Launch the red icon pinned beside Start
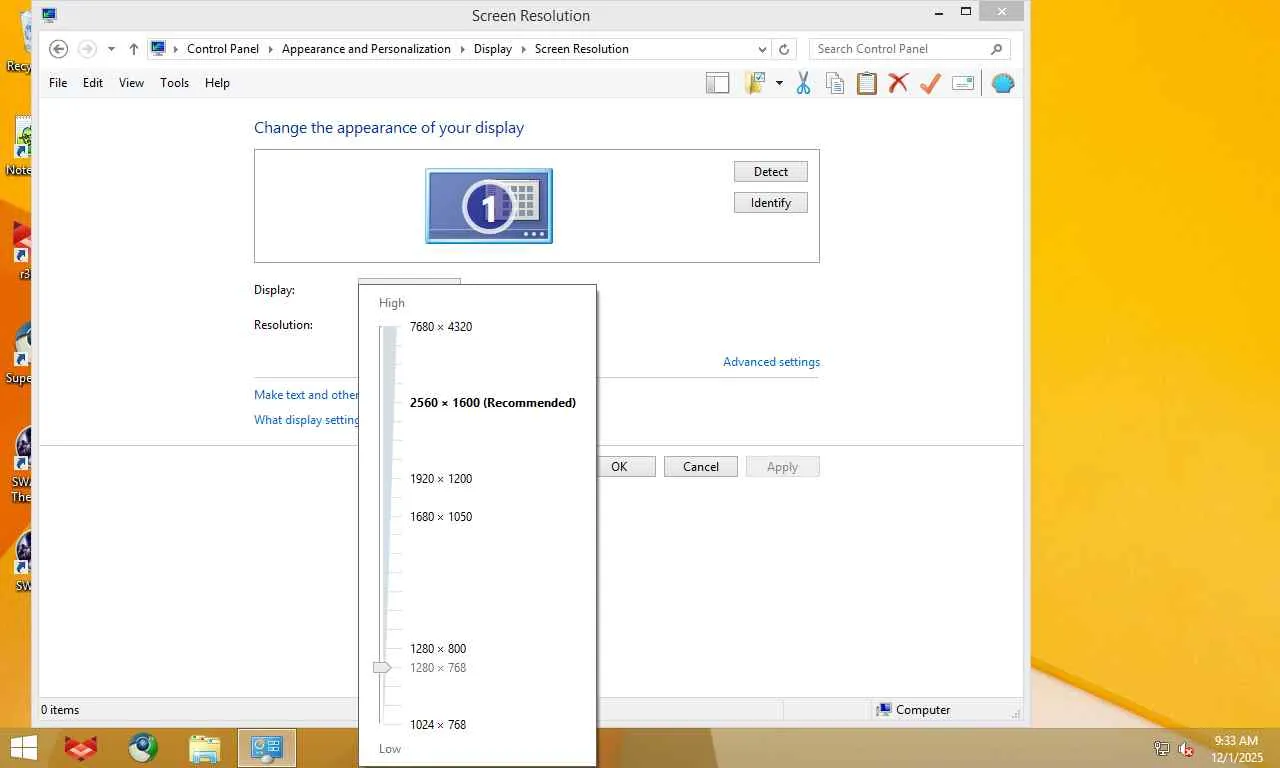The height and width of the screenshot is (768, 1280). point(81,748)
